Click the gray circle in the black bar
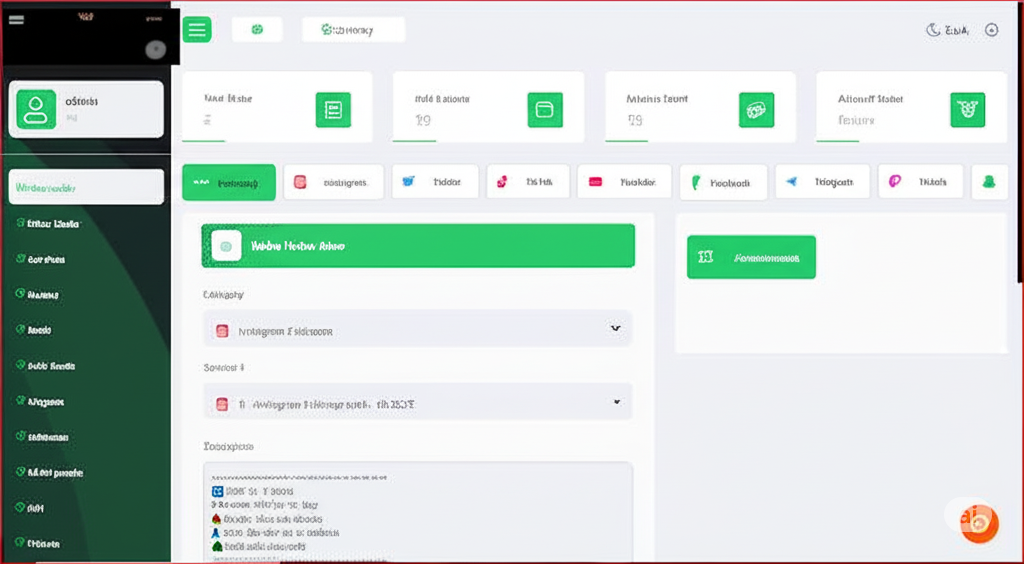The image size is (1024, 564). pos(155,50)
